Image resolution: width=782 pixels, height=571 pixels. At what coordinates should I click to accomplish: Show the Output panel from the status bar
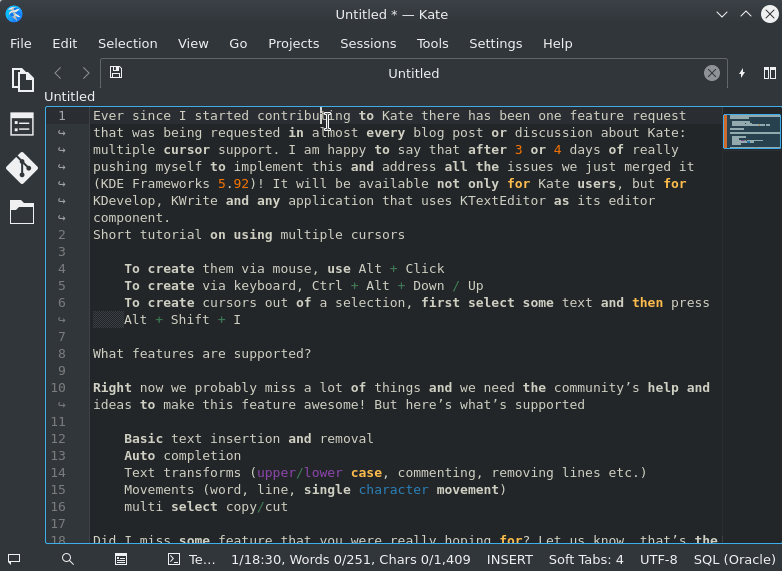pyautogui.click(x=121, y=559)
